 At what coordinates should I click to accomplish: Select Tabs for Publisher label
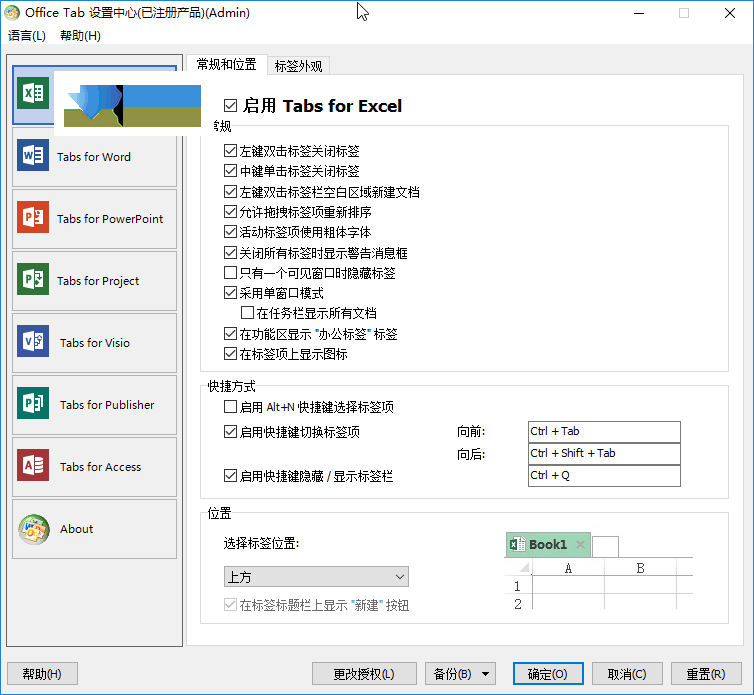[107, 405]
